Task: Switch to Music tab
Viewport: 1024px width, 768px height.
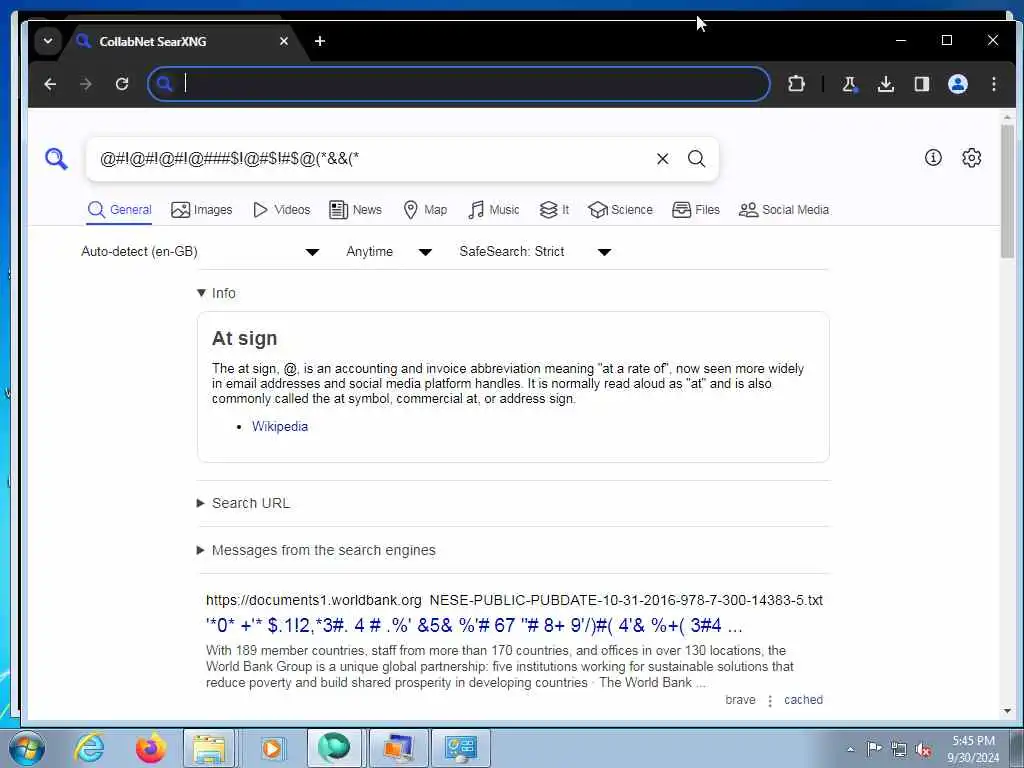Action: 494,210
